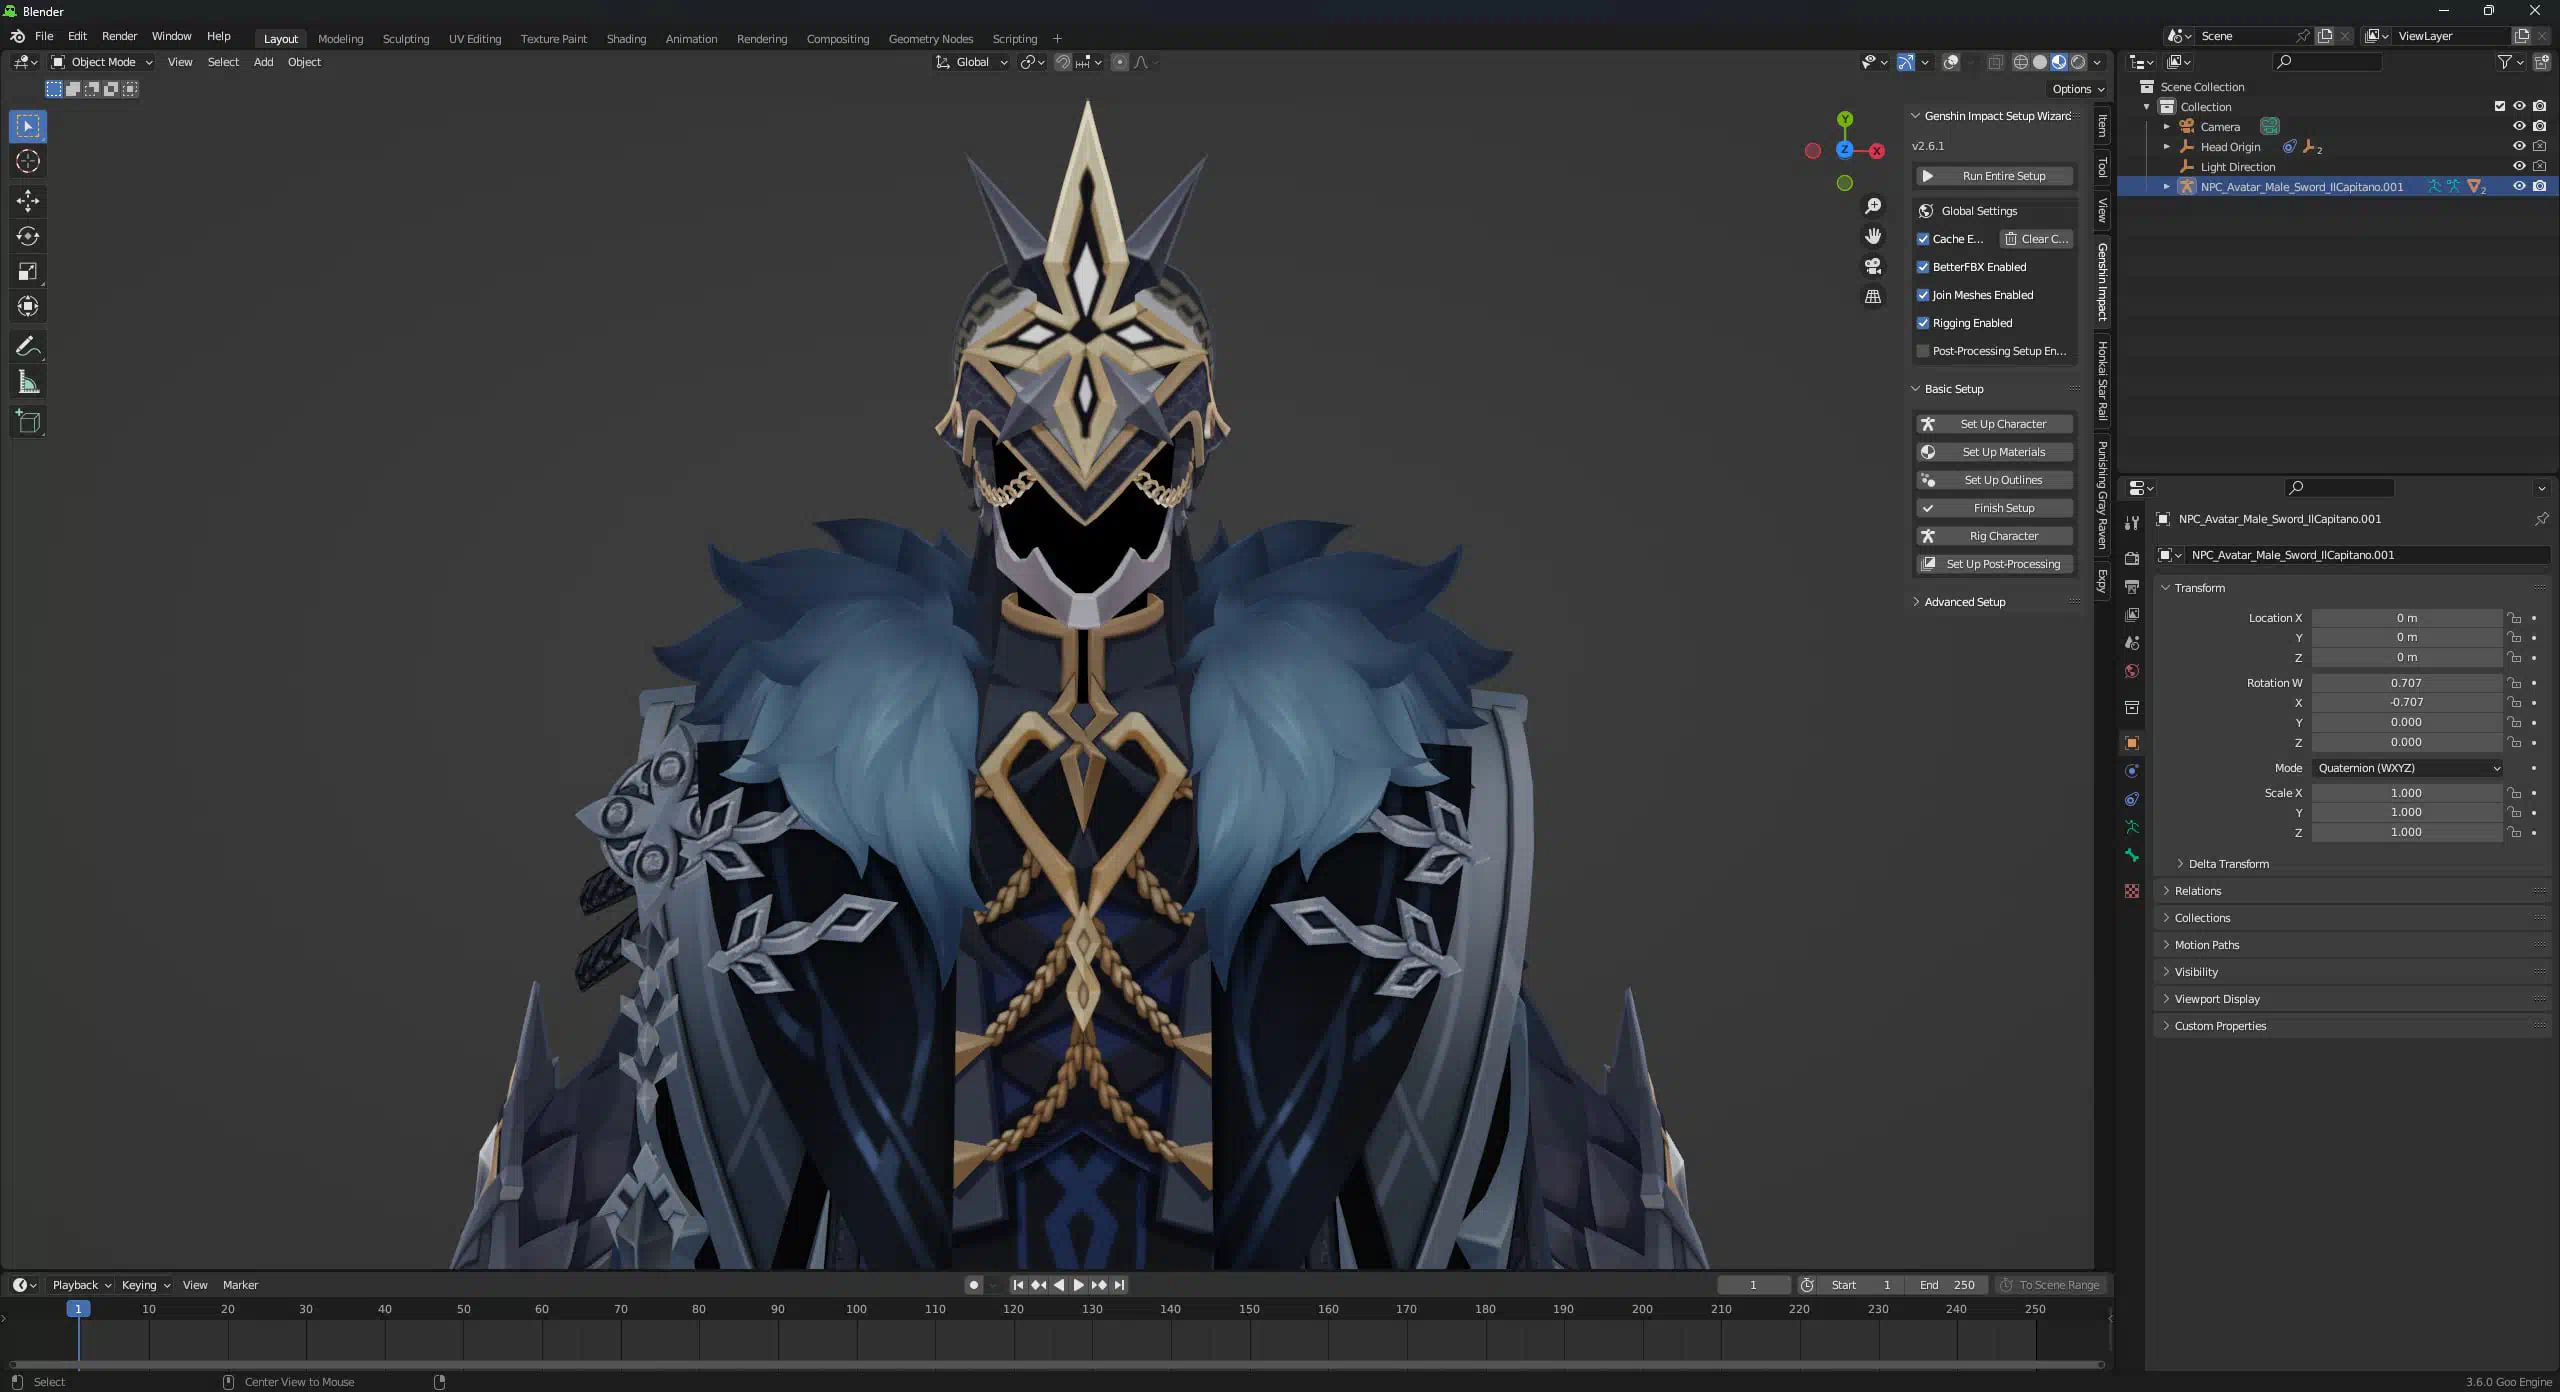
Task: Open rotation Mode Quaternion dropdown
Action: [x=2408, y=768]
